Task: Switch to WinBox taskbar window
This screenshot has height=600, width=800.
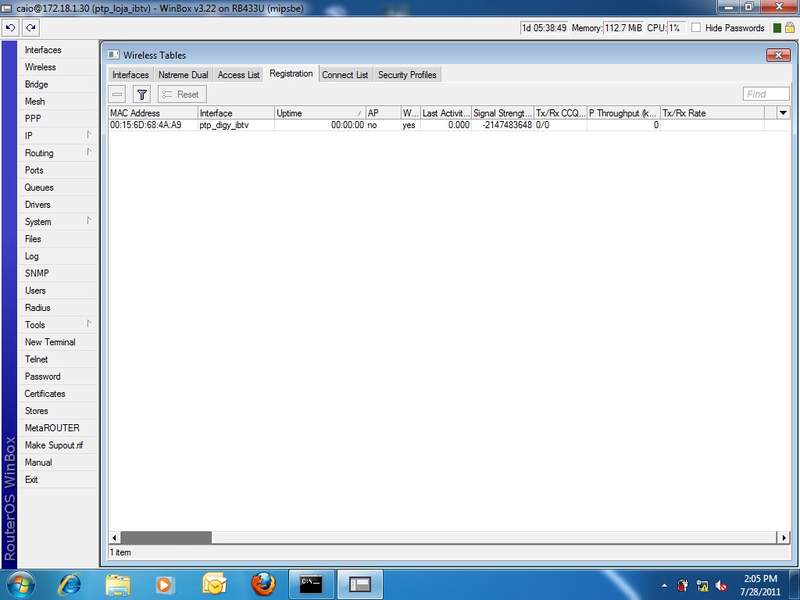Action: point(360,585)
